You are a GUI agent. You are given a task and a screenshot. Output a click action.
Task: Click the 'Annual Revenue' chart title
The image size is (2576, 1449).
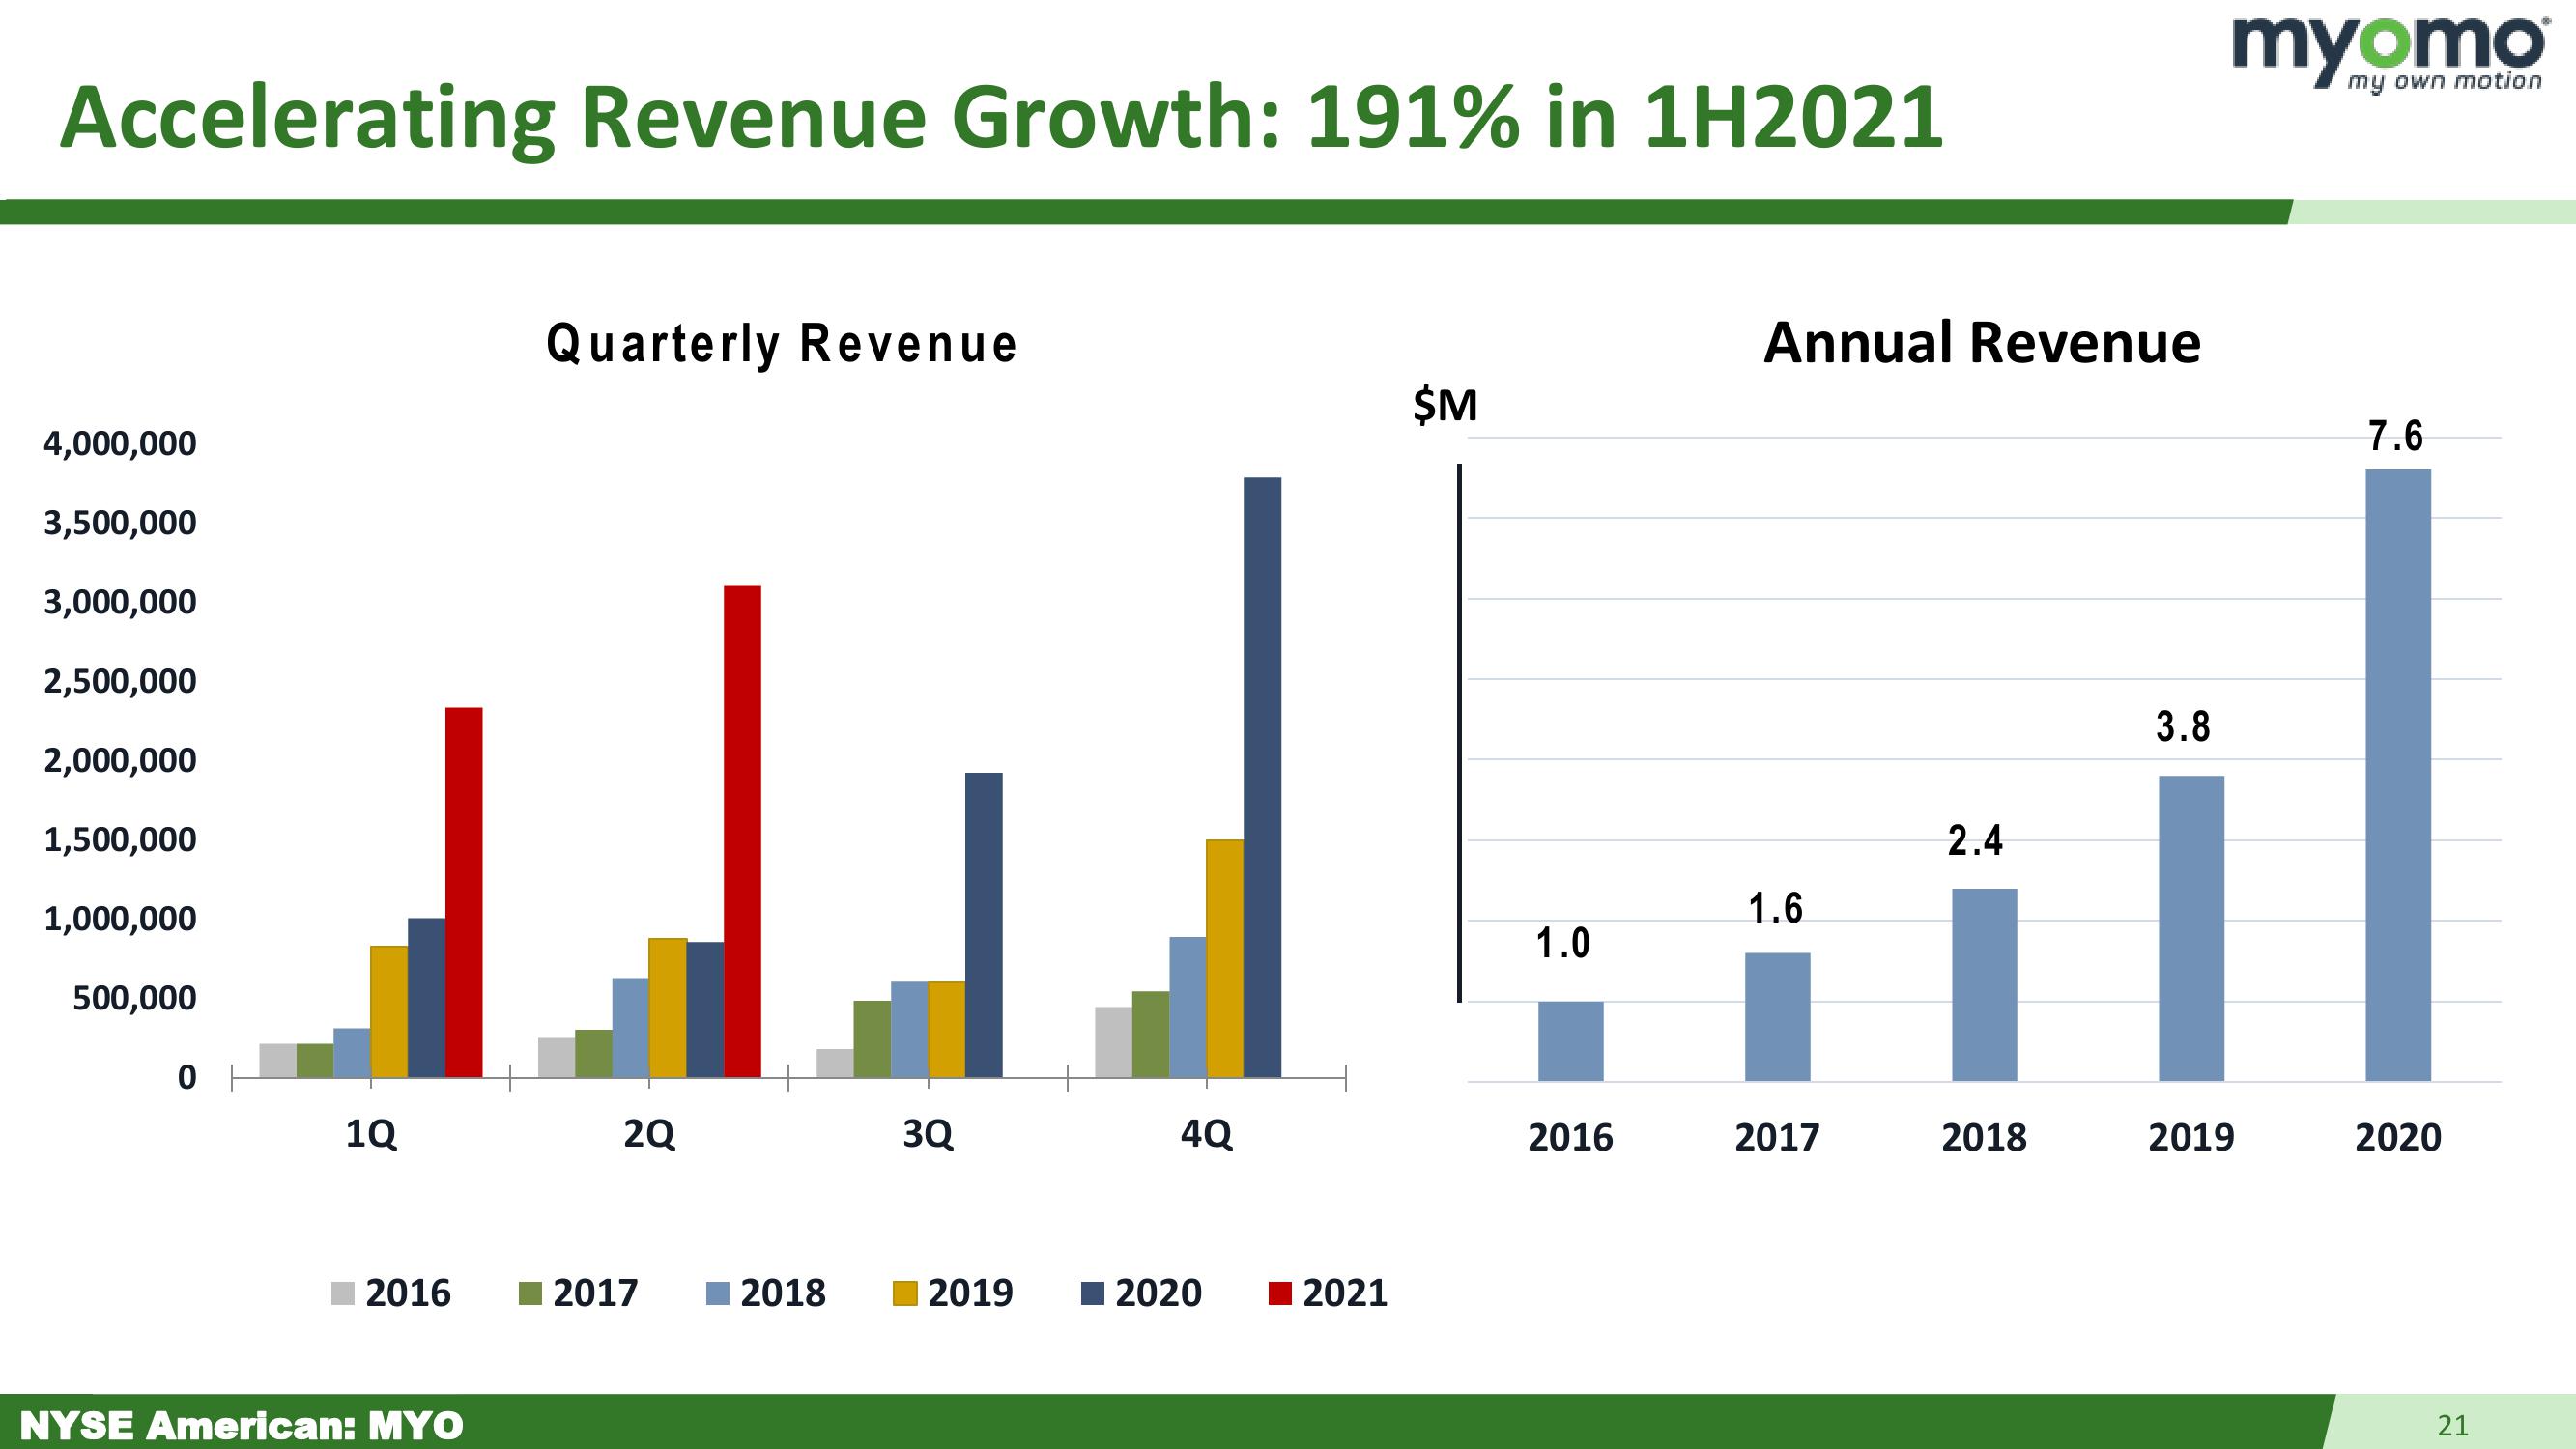click(x=1982, y=343)
